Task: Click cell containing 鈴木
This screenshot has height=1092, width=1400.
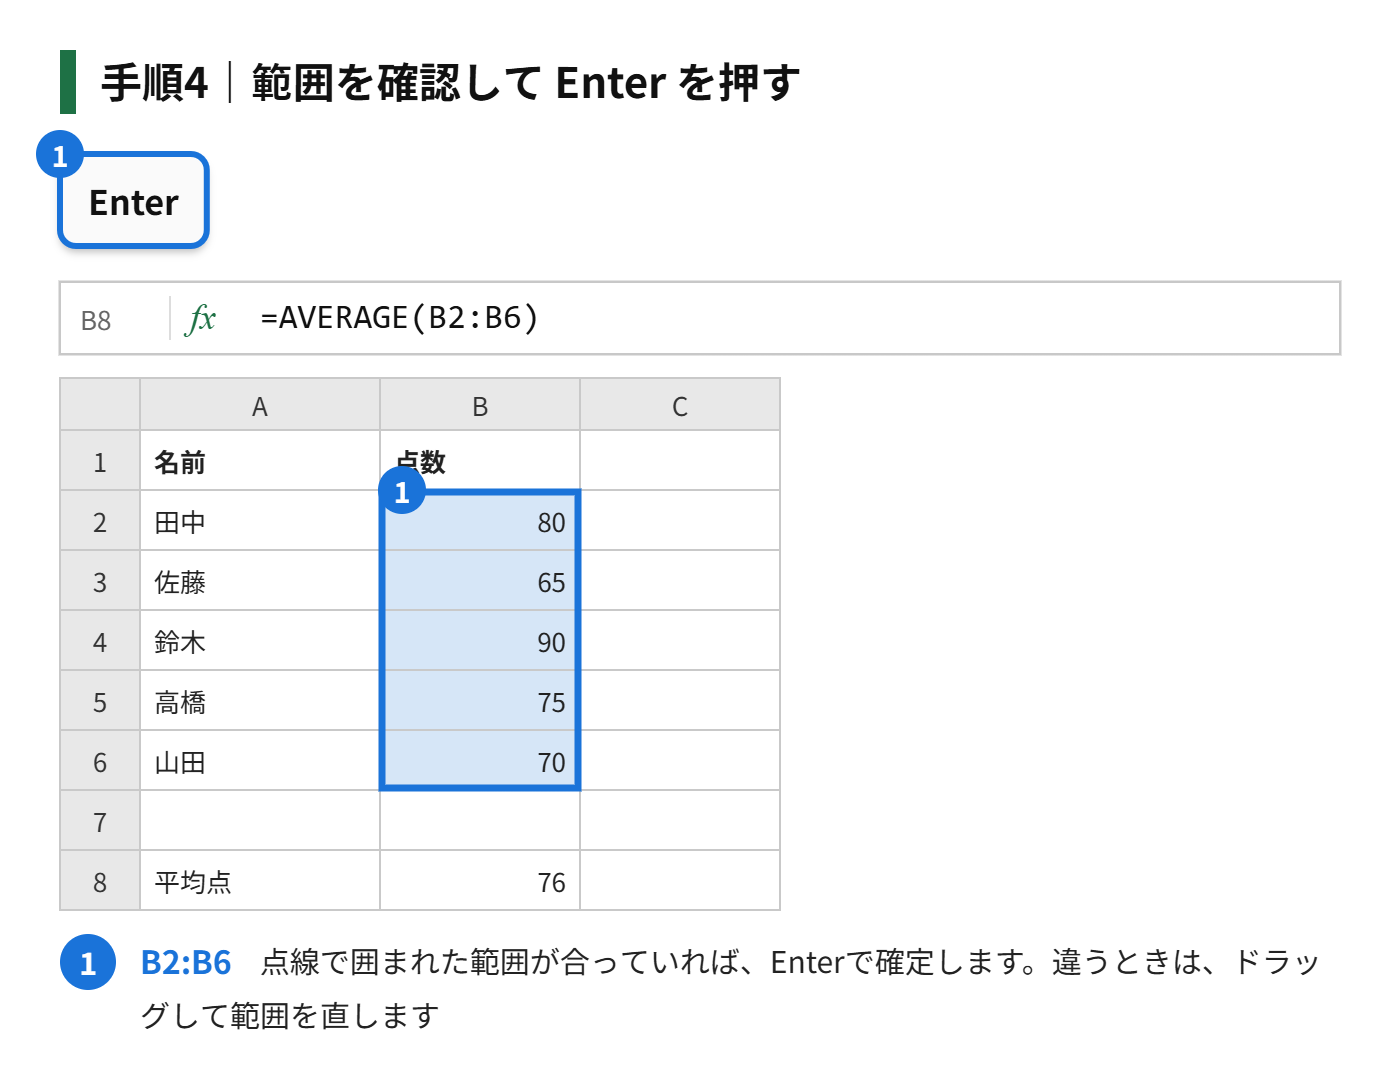Action: tap(260, 641)
